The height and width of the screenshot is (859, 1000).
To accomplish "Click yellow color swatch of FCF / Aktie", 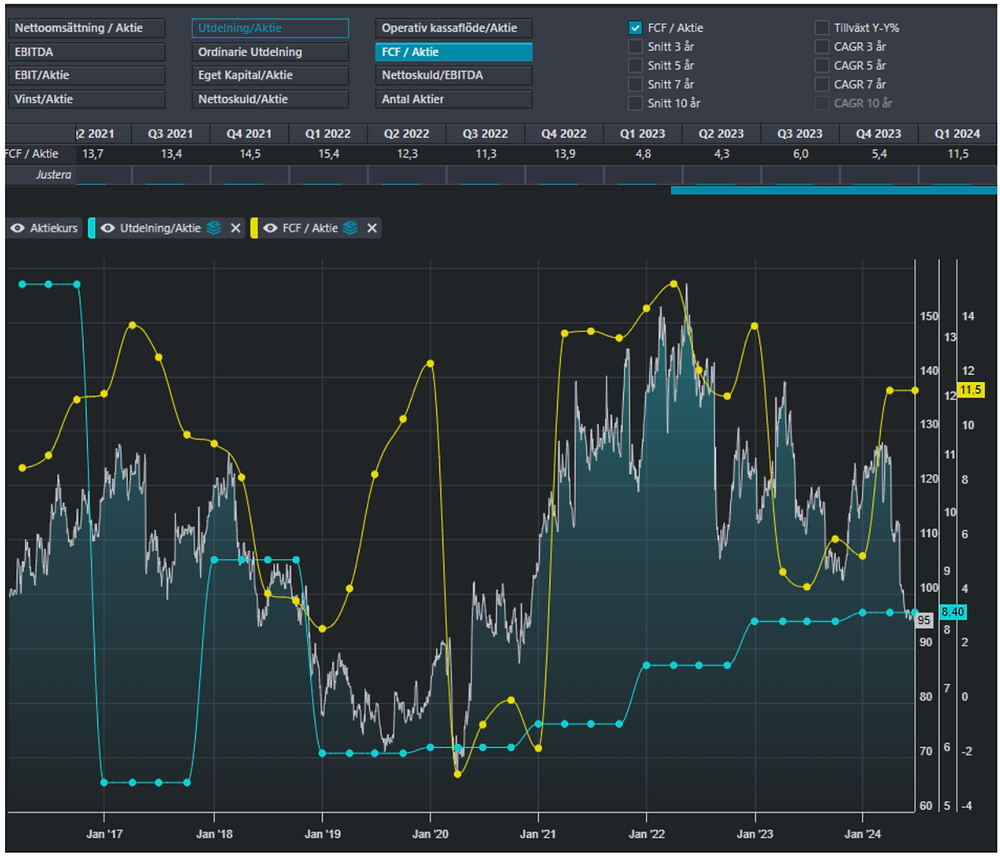I will pyautogui.click(x=254, y=228).
